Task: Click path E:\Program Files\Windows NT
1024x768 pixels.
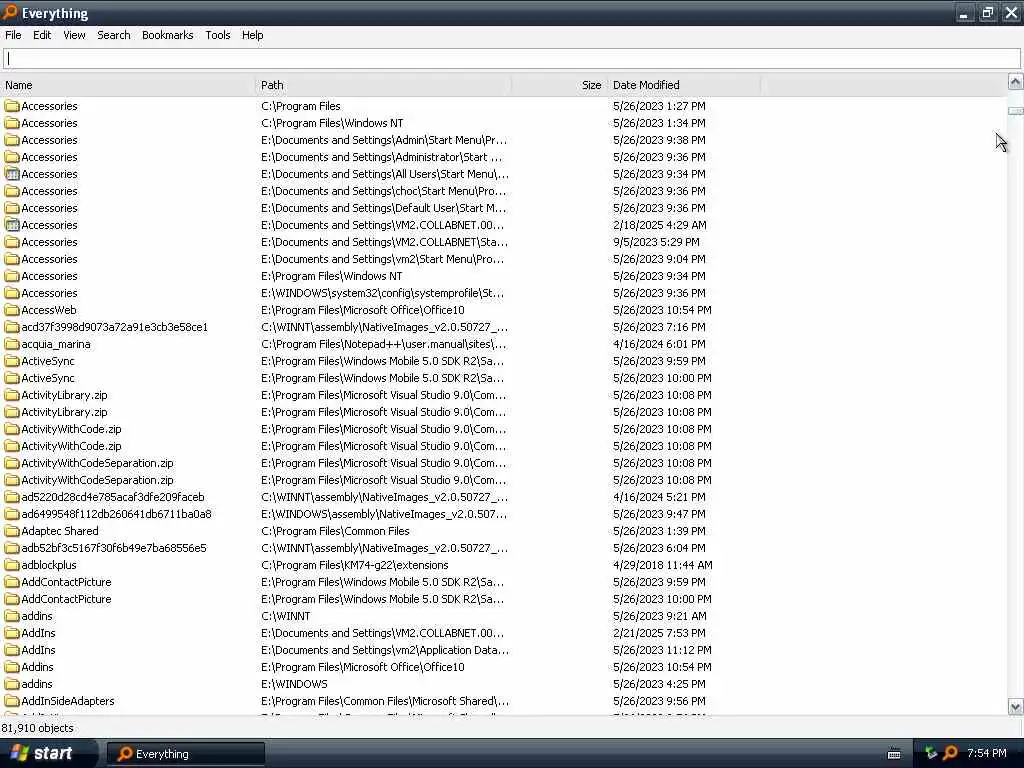Action: click(x=332, y=276)
